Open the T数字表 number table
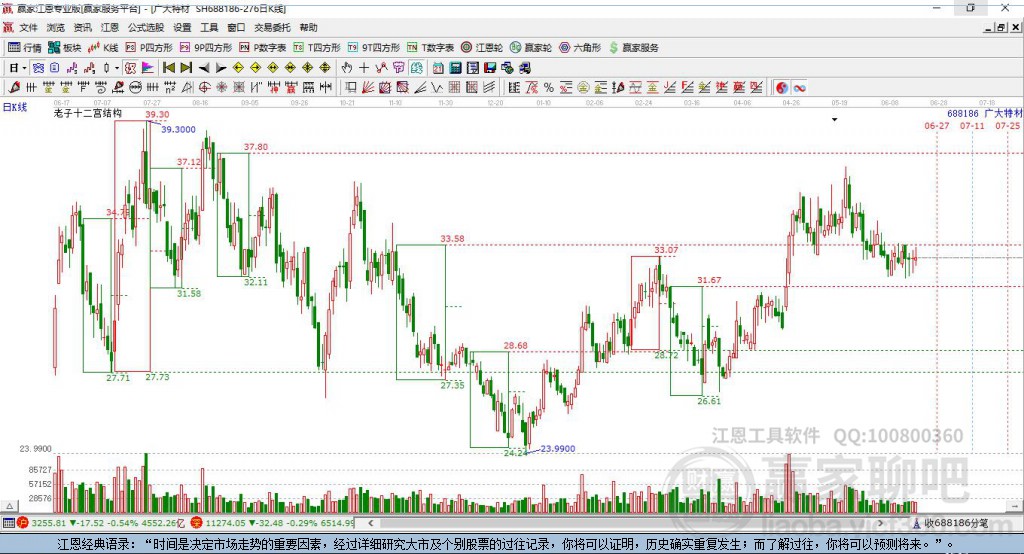Viewport: 1024px width, 554px height. click(430, 48)
